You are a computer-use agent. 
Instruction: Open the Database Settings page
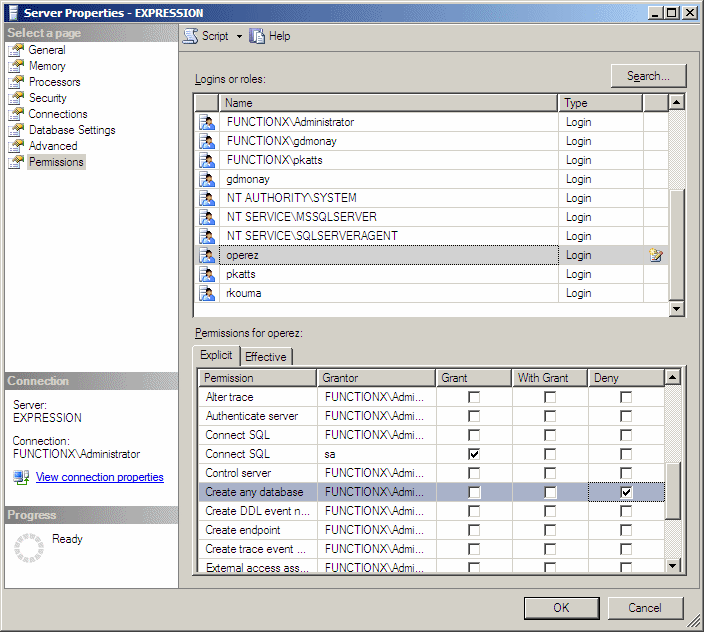click(x=72, y=130)
